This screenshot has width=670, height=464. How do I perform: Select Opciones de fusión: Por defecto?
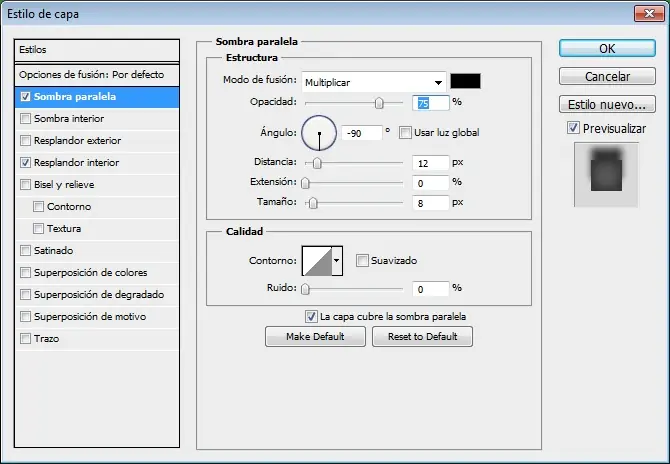97,75
